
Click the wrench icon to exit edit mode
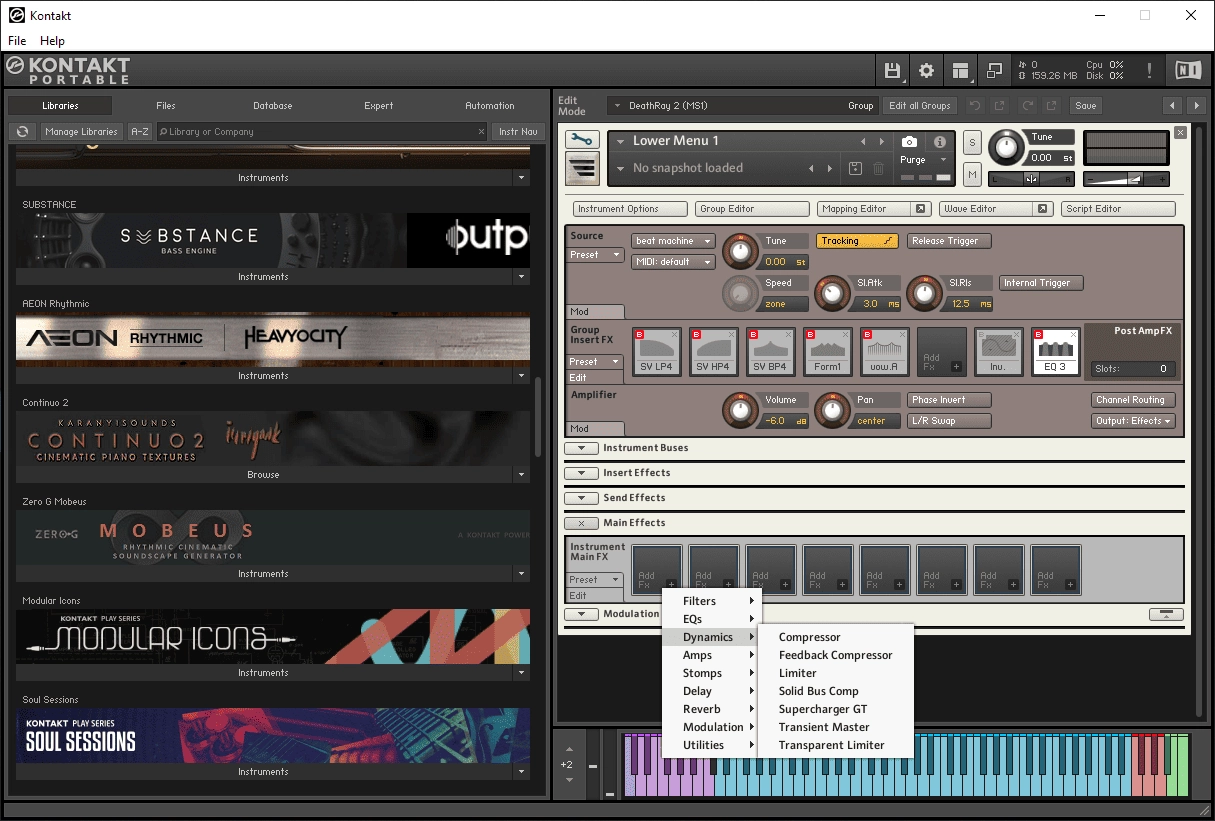click(582, 141)
